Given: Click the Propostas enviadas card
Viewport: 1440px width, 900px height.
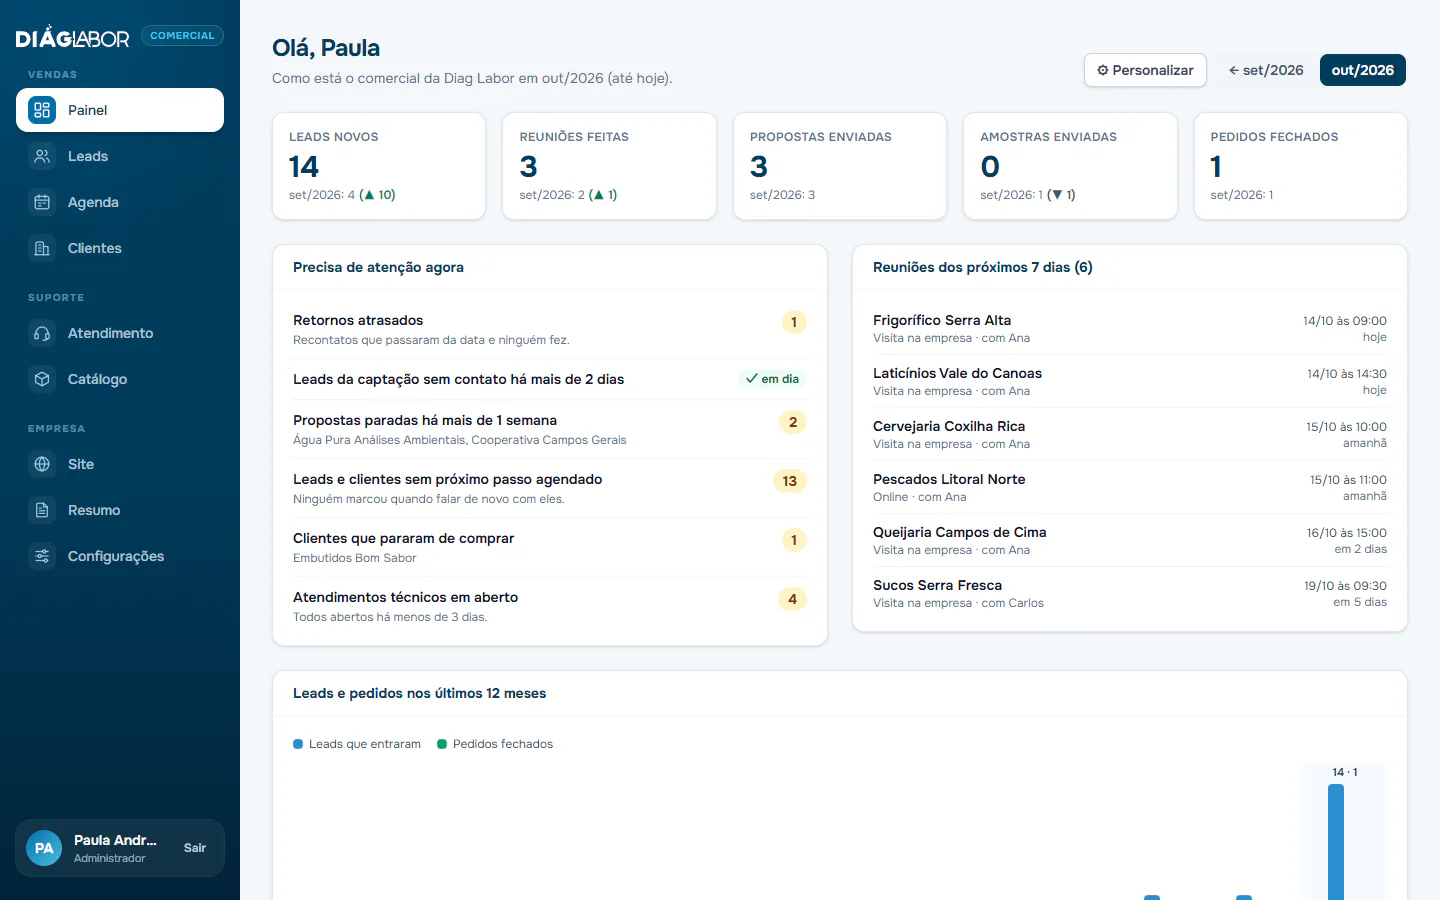Looking at the screenshot, I should tap(840, 166).
